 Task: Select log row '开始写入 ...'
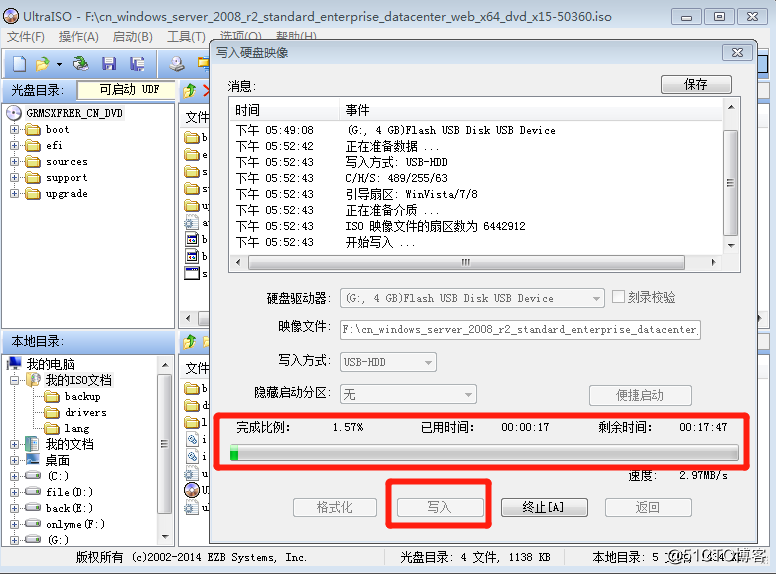381,242
